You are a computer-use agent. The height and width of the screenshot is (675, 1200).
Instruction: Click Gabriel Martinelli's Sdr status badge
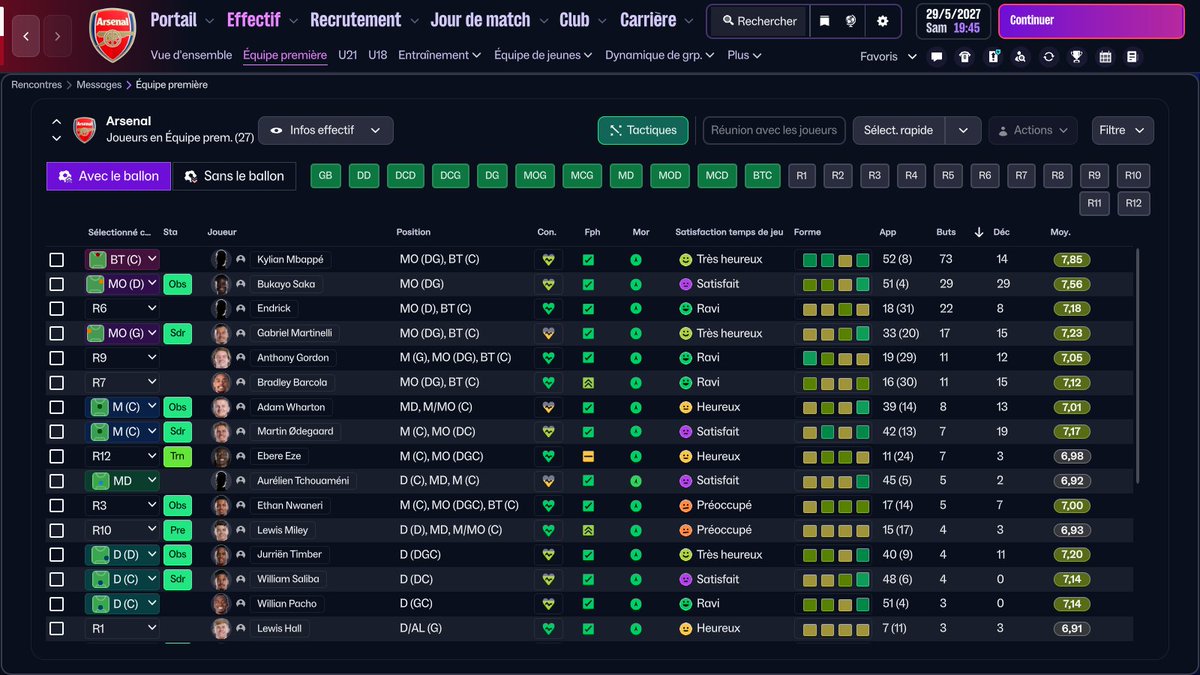(177, 333)
